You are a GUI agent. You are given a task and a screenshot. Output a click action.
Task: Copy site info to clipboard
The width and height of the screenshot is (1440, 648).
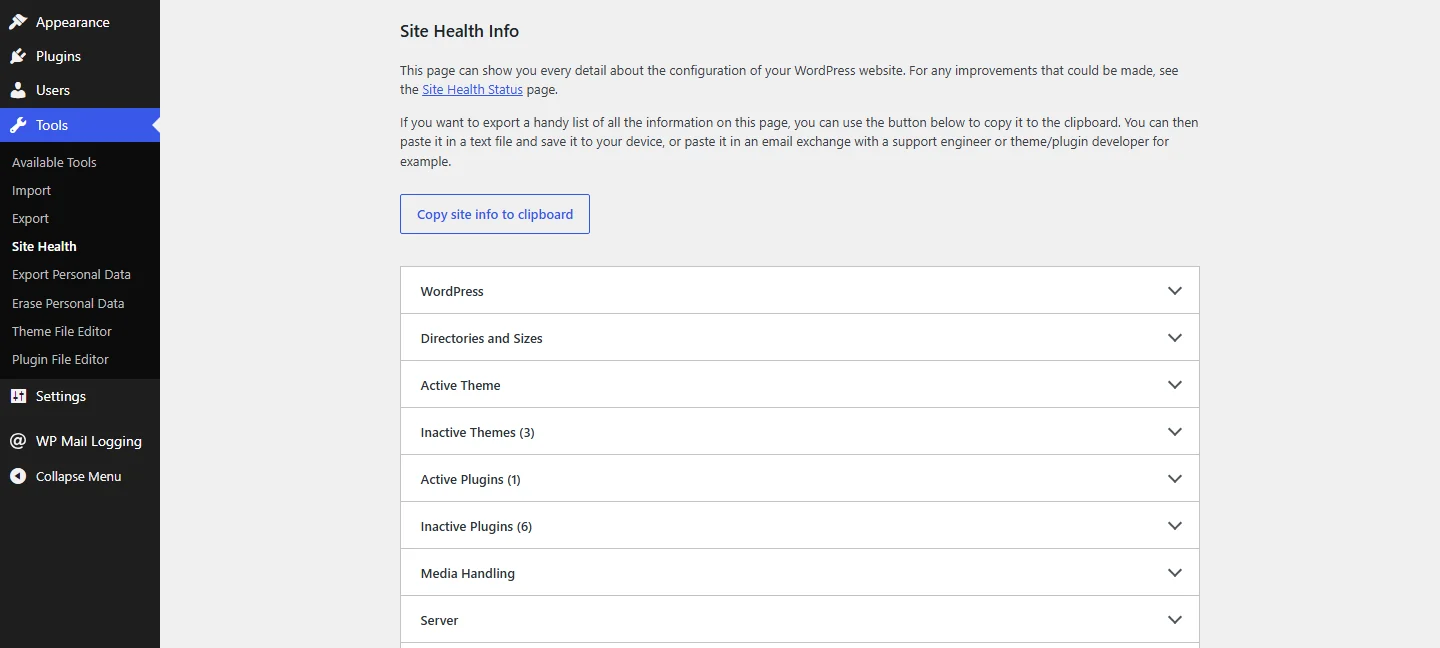point(495,214)
